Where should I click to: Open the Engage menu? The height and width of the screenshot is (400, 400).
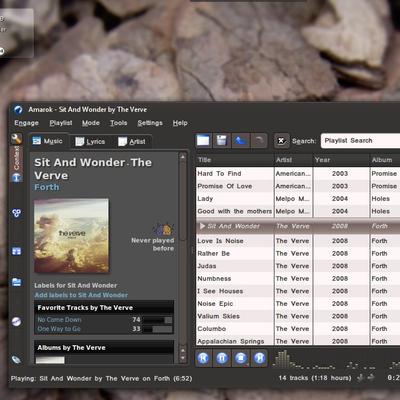26,123
